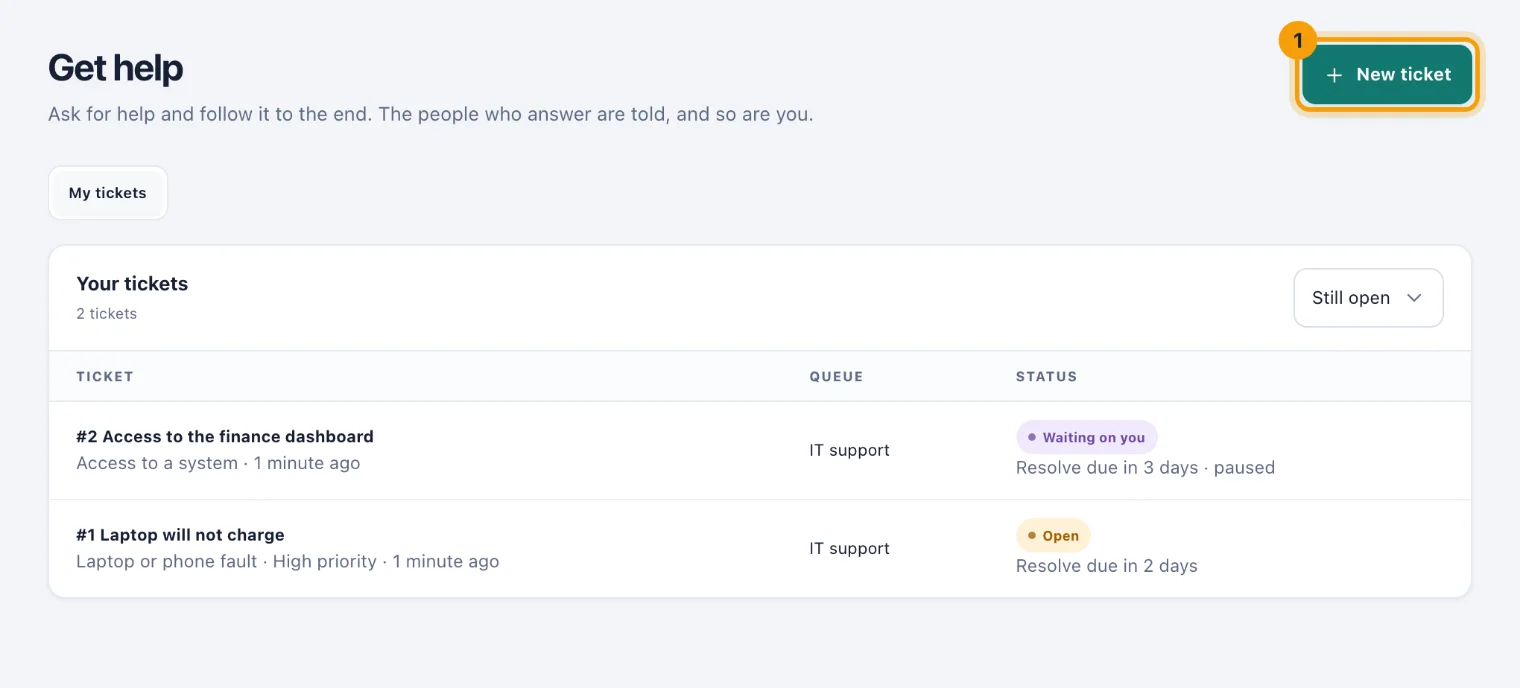Viewport: 1520px width, 688px height.
Task: Click the 'Your tickets' heading
Action: pos(132,284)
